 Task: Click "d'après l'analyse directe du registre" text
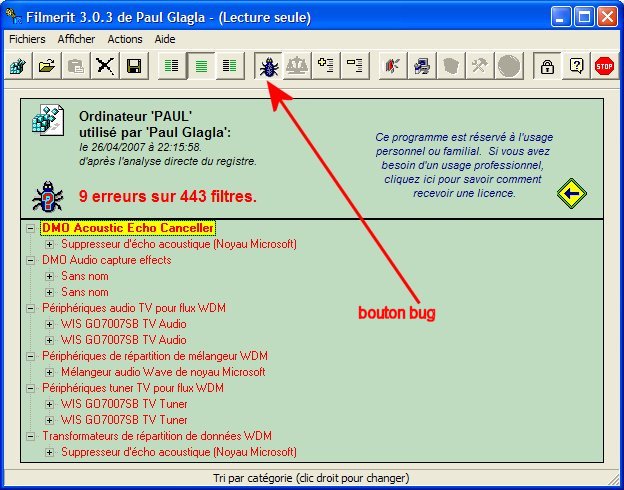point(168,161)
